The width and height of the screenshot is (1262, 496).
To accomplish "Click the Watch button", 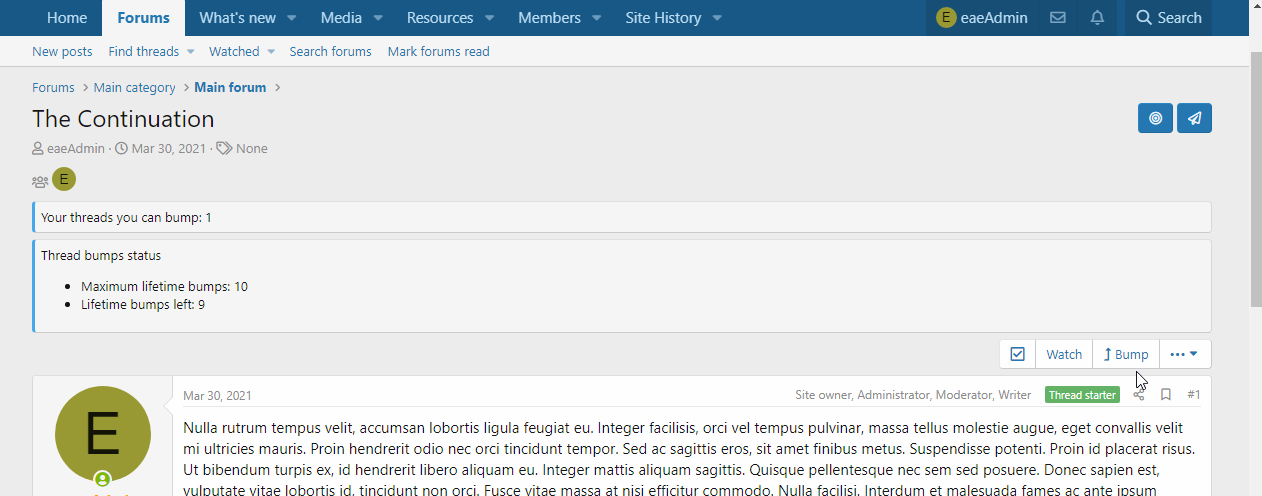I will [1064, 354].
